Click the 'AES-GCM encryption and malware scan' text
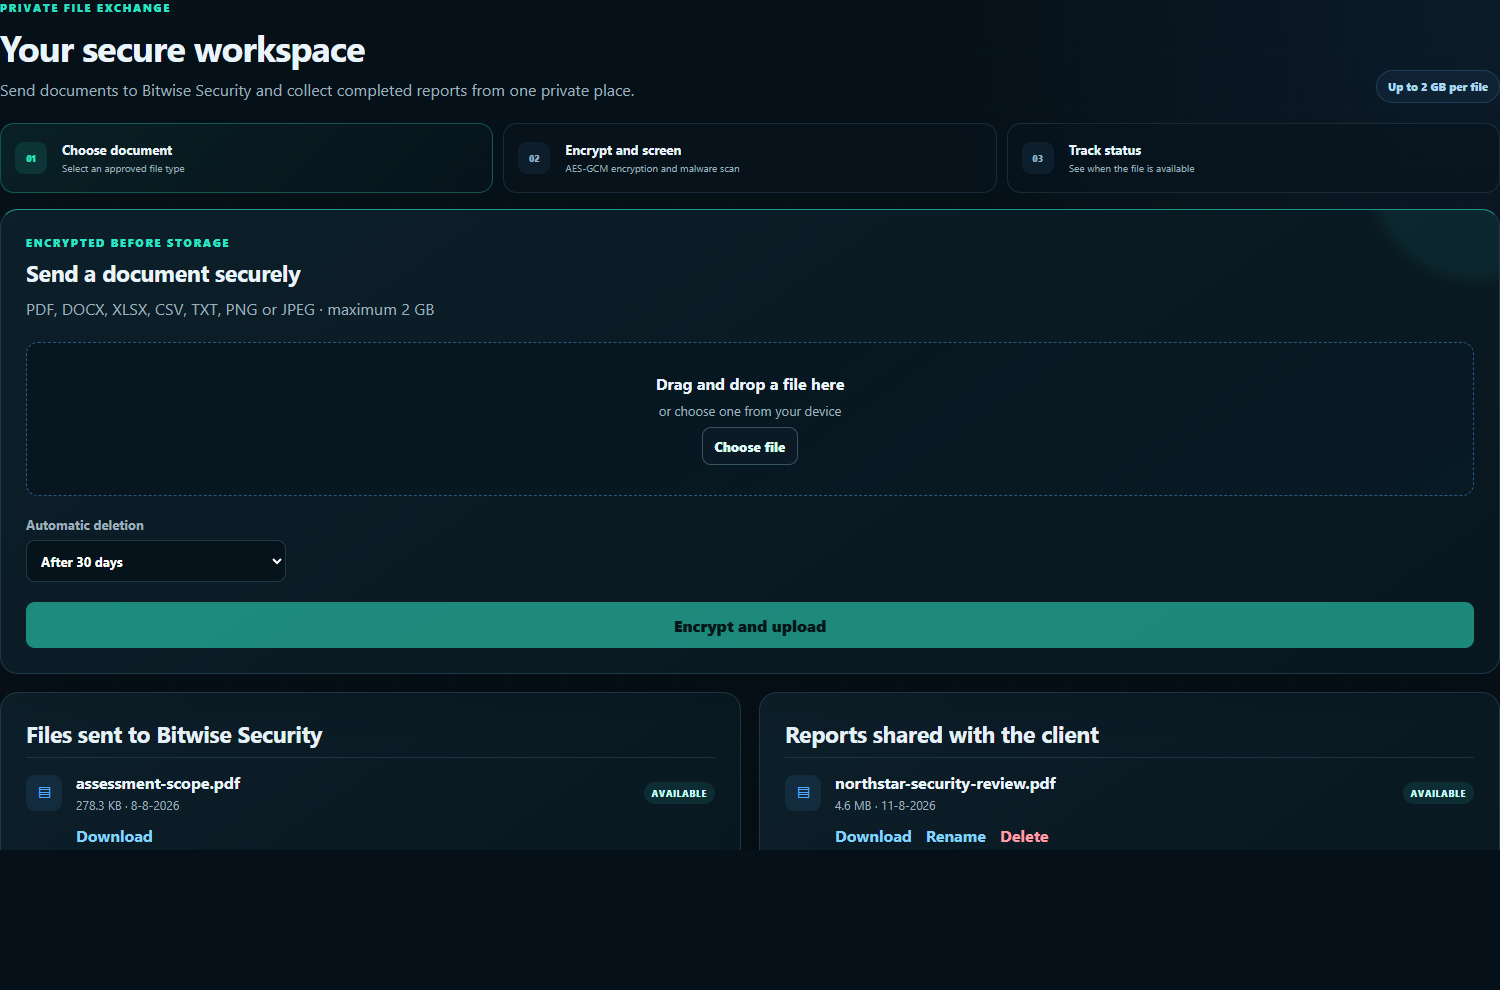The image size is (1500, 990). [652, 169]
